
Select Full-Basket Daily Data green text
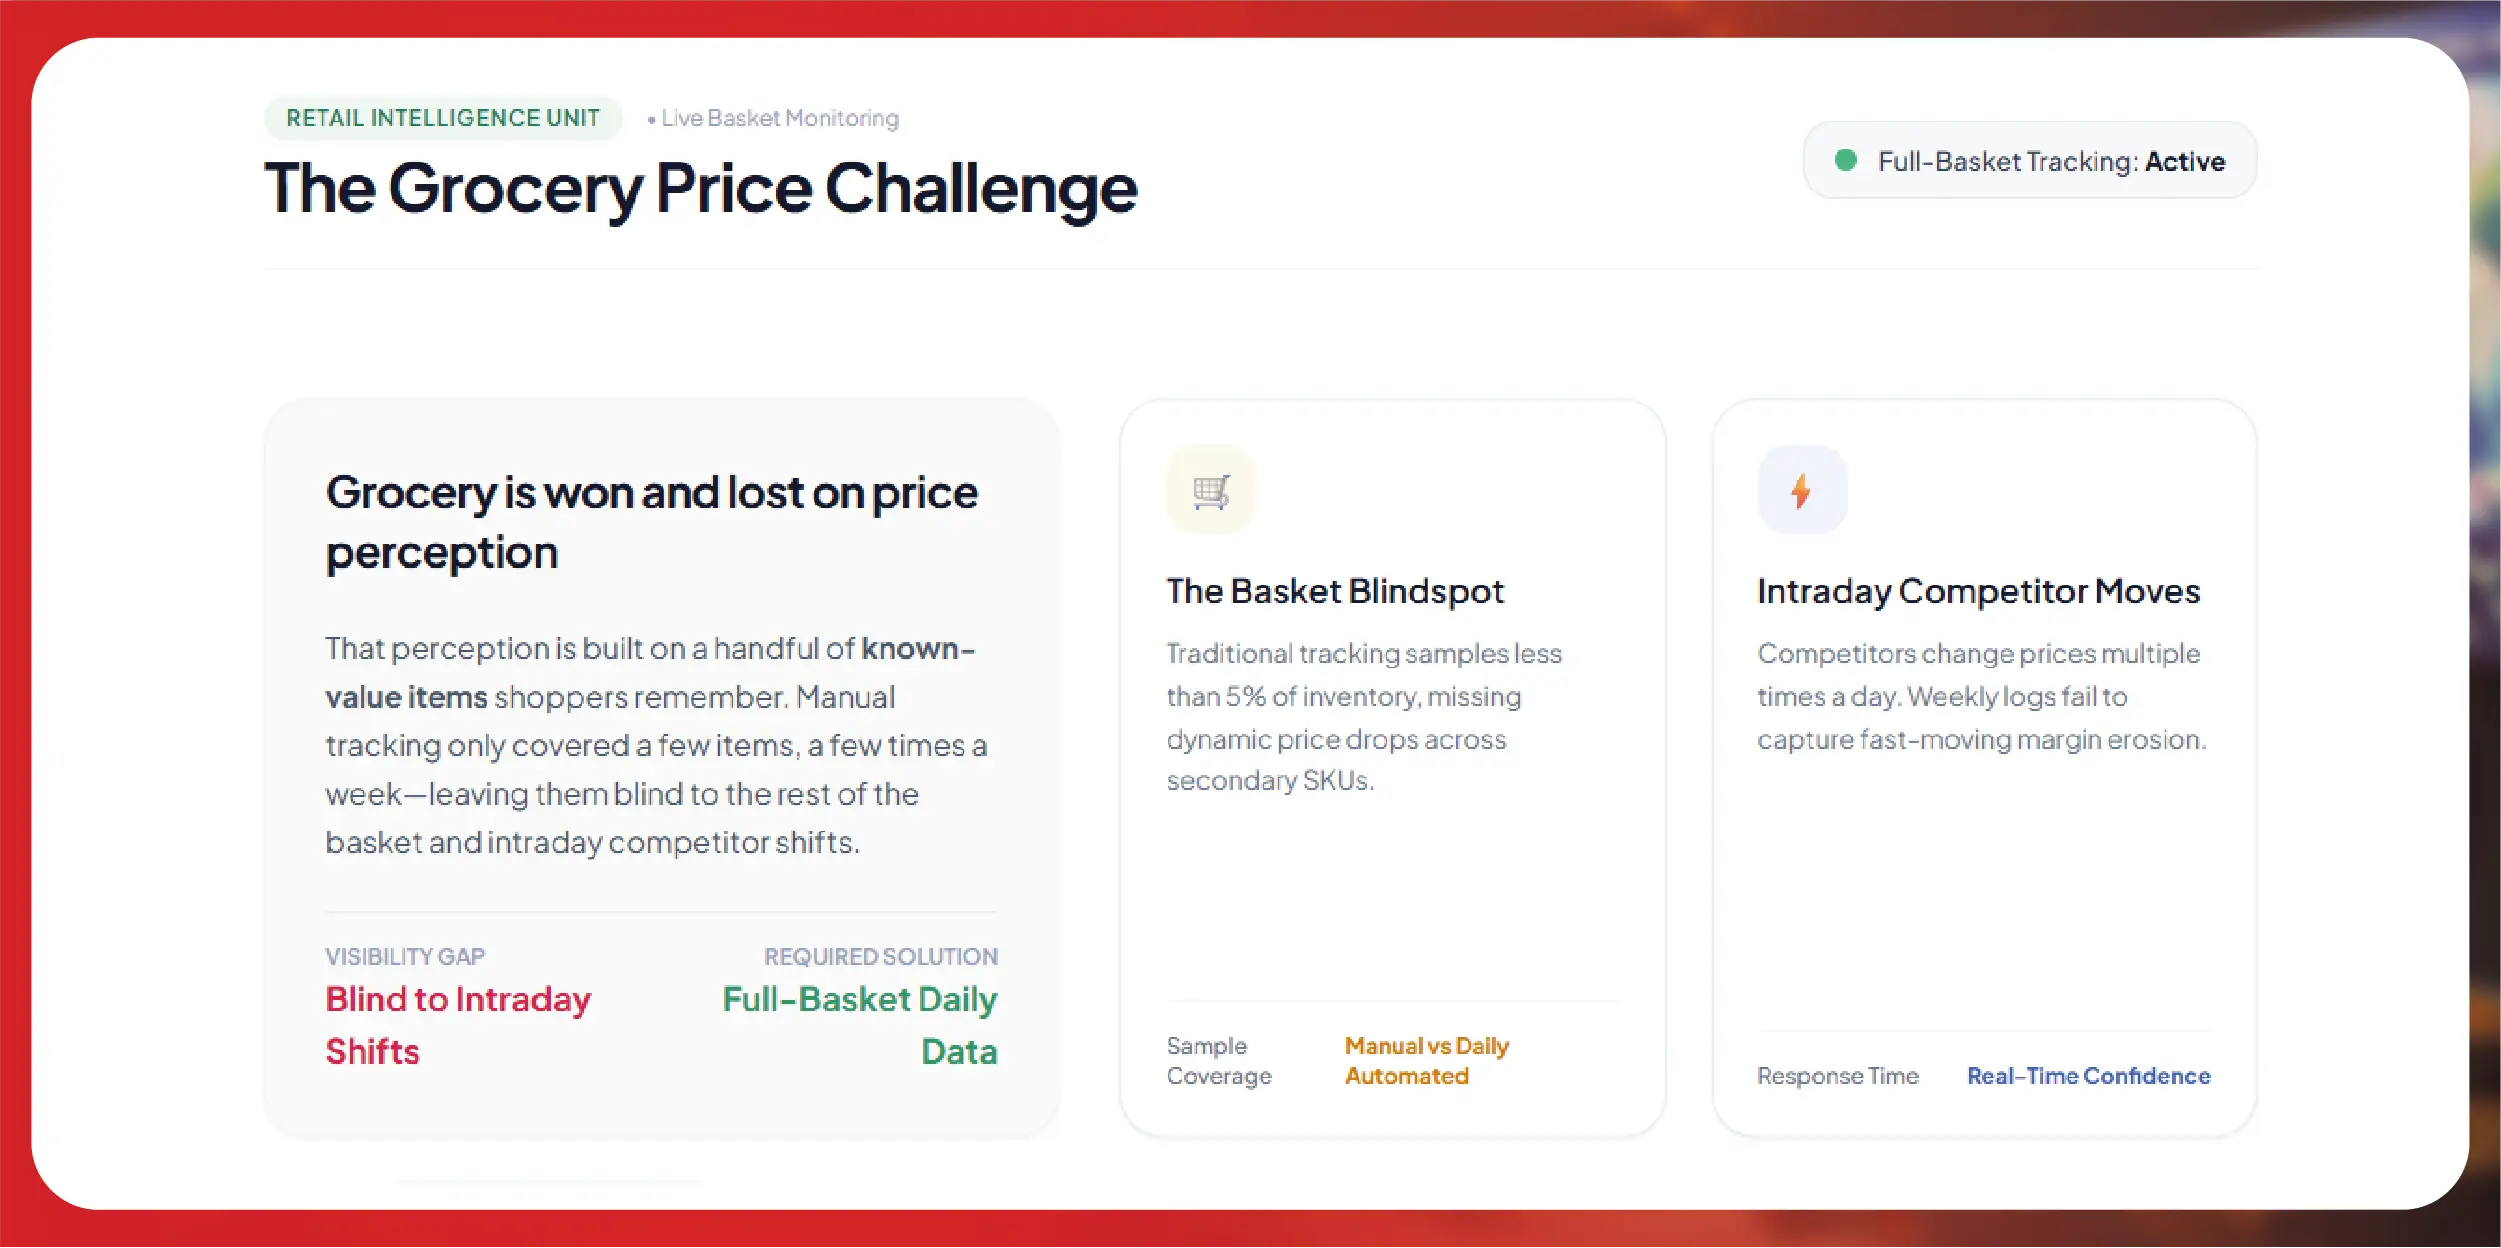point(860,1025)
